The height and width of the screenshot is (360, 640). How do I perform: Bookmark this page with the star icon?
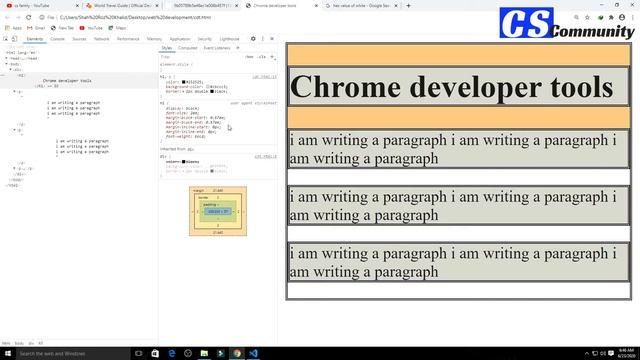pos(587,18)
